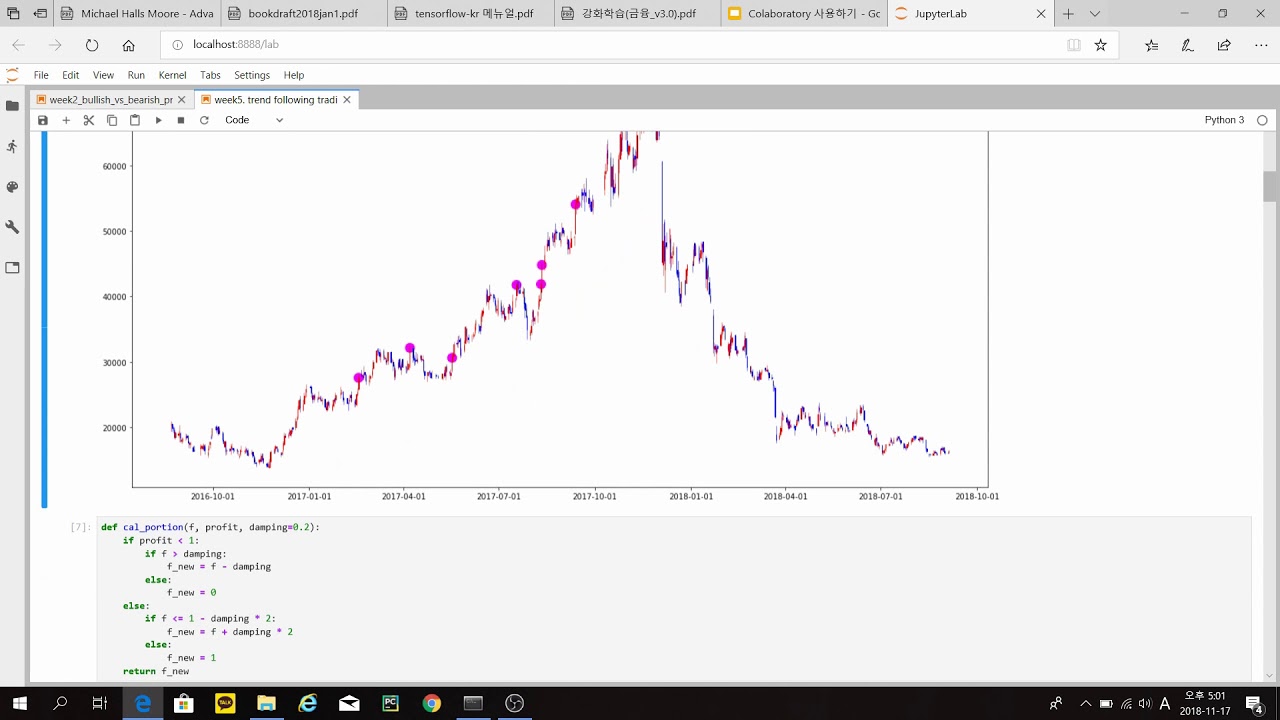Open the Cell Tools wrench panel

(x=12, y=227)
